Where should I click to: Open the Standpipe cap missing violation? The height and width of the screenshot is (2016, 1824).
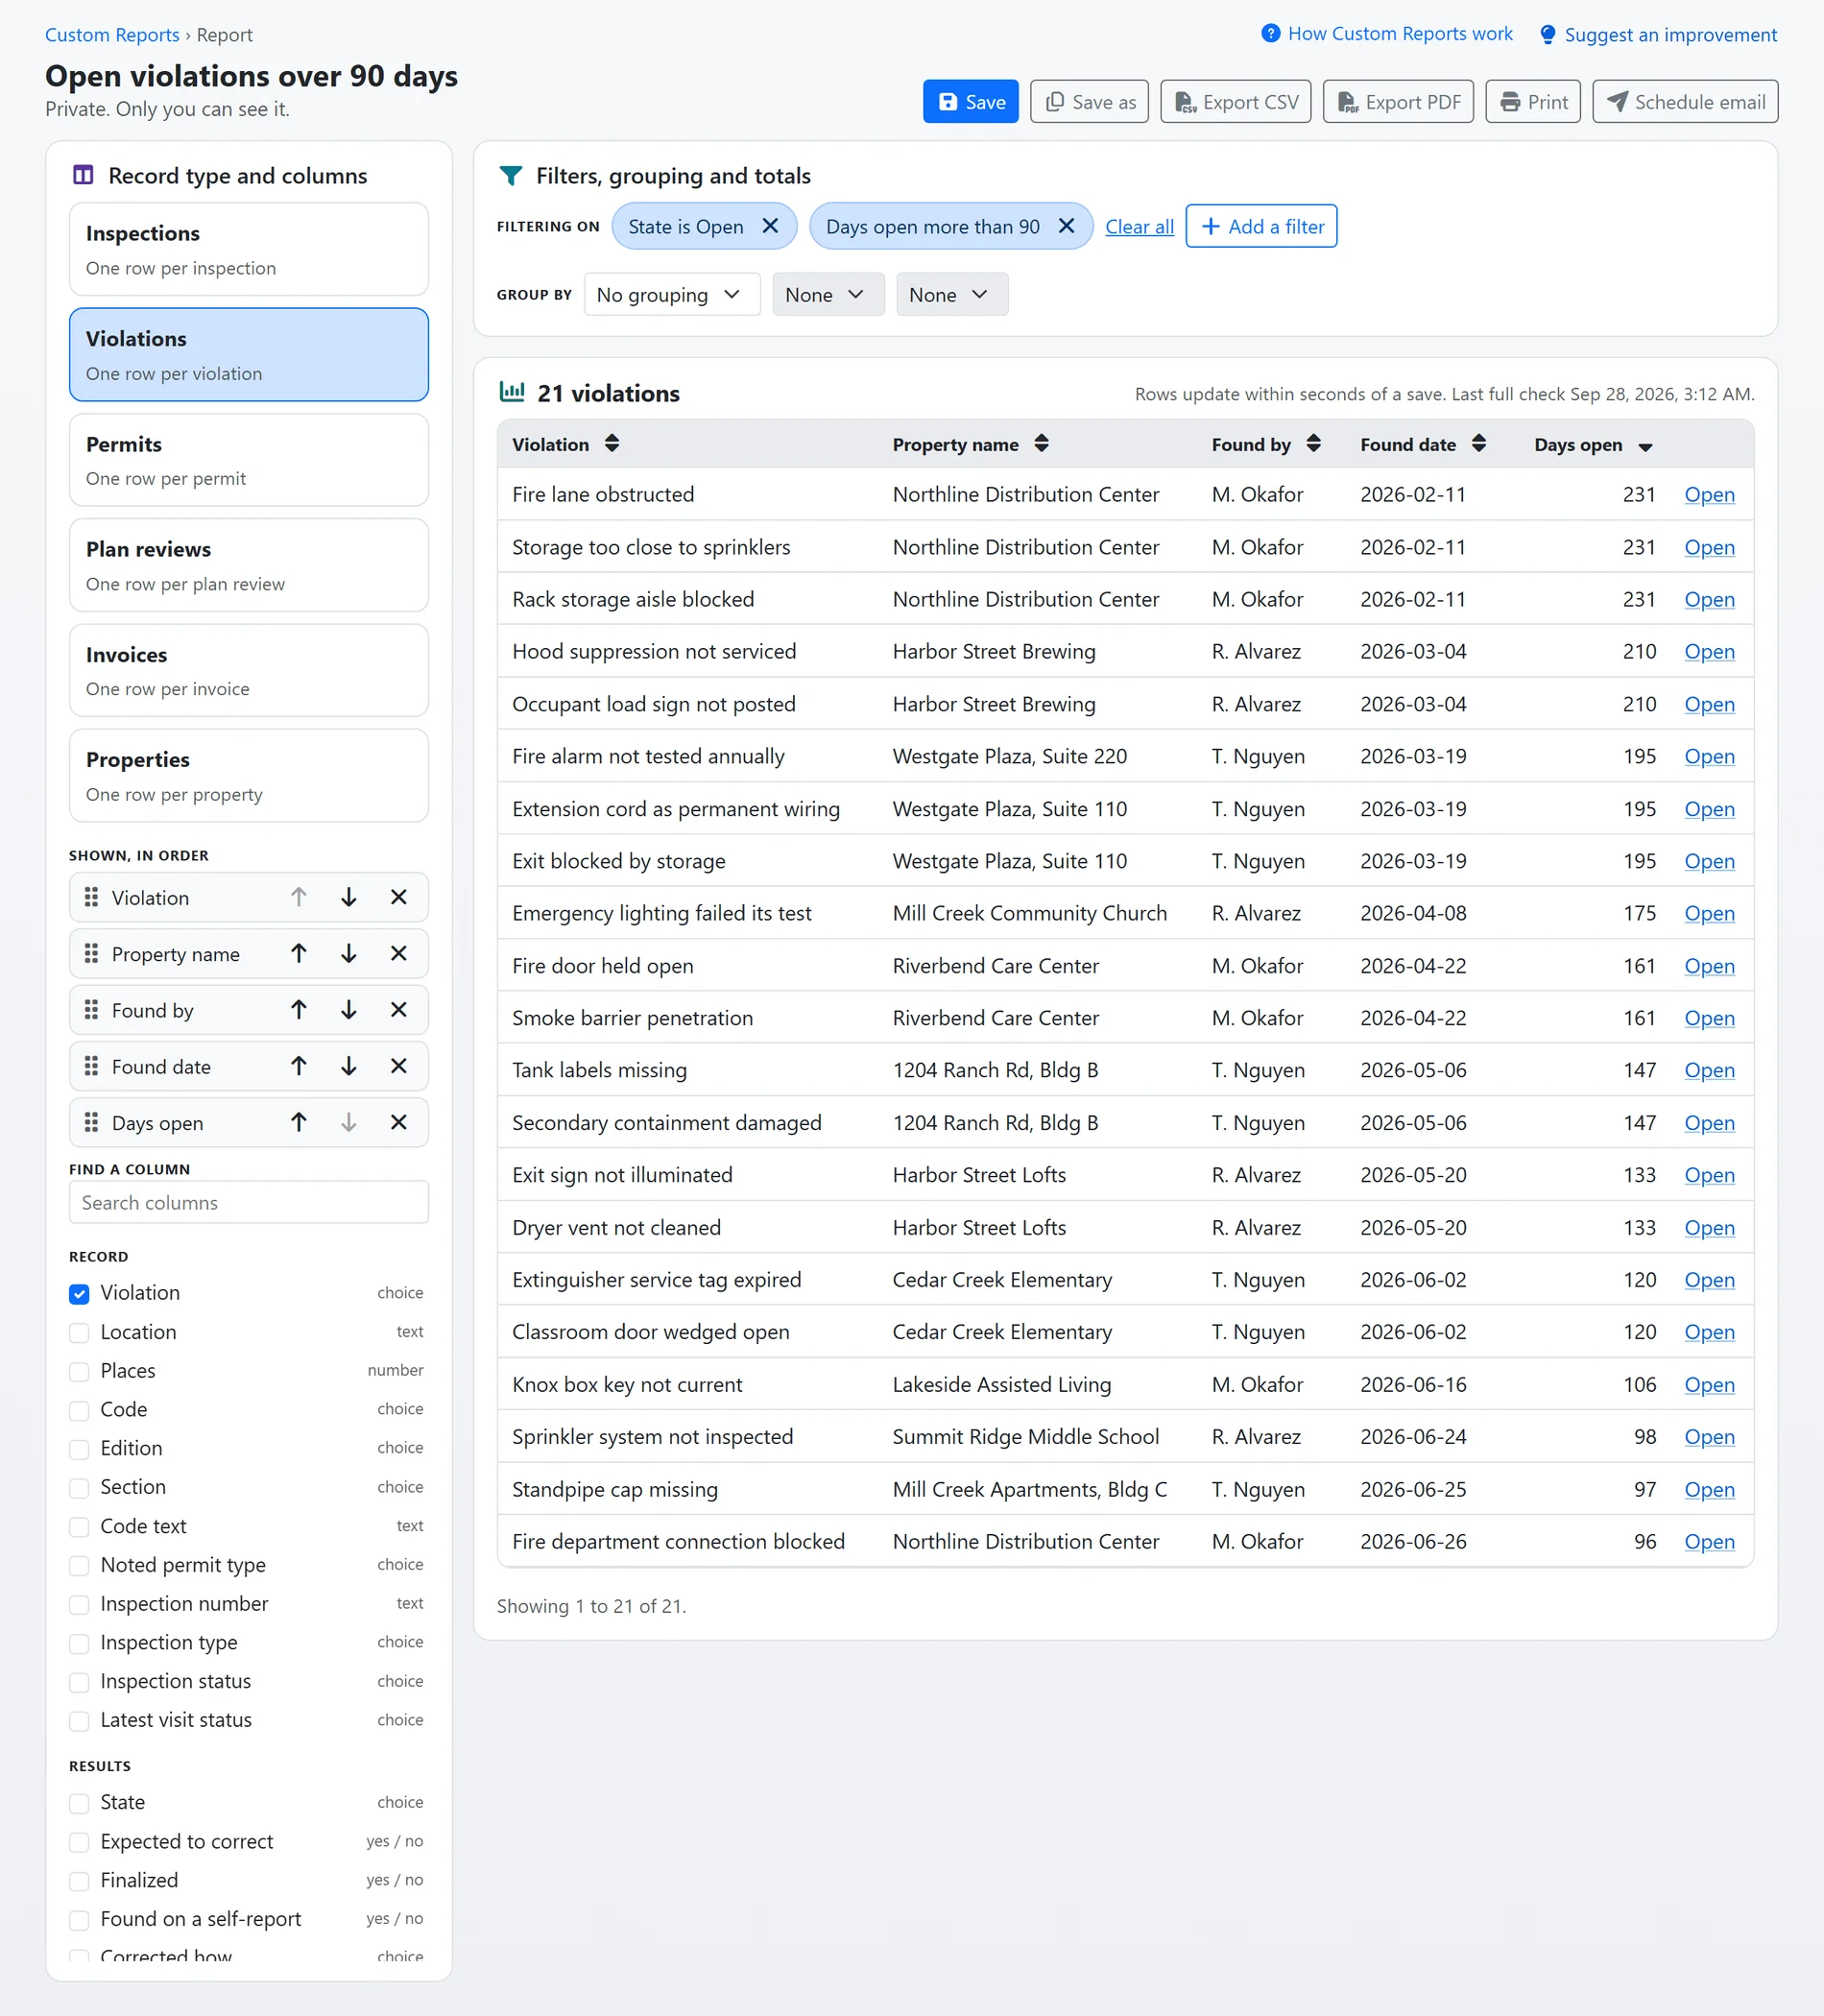(x=1709, y=1489)
